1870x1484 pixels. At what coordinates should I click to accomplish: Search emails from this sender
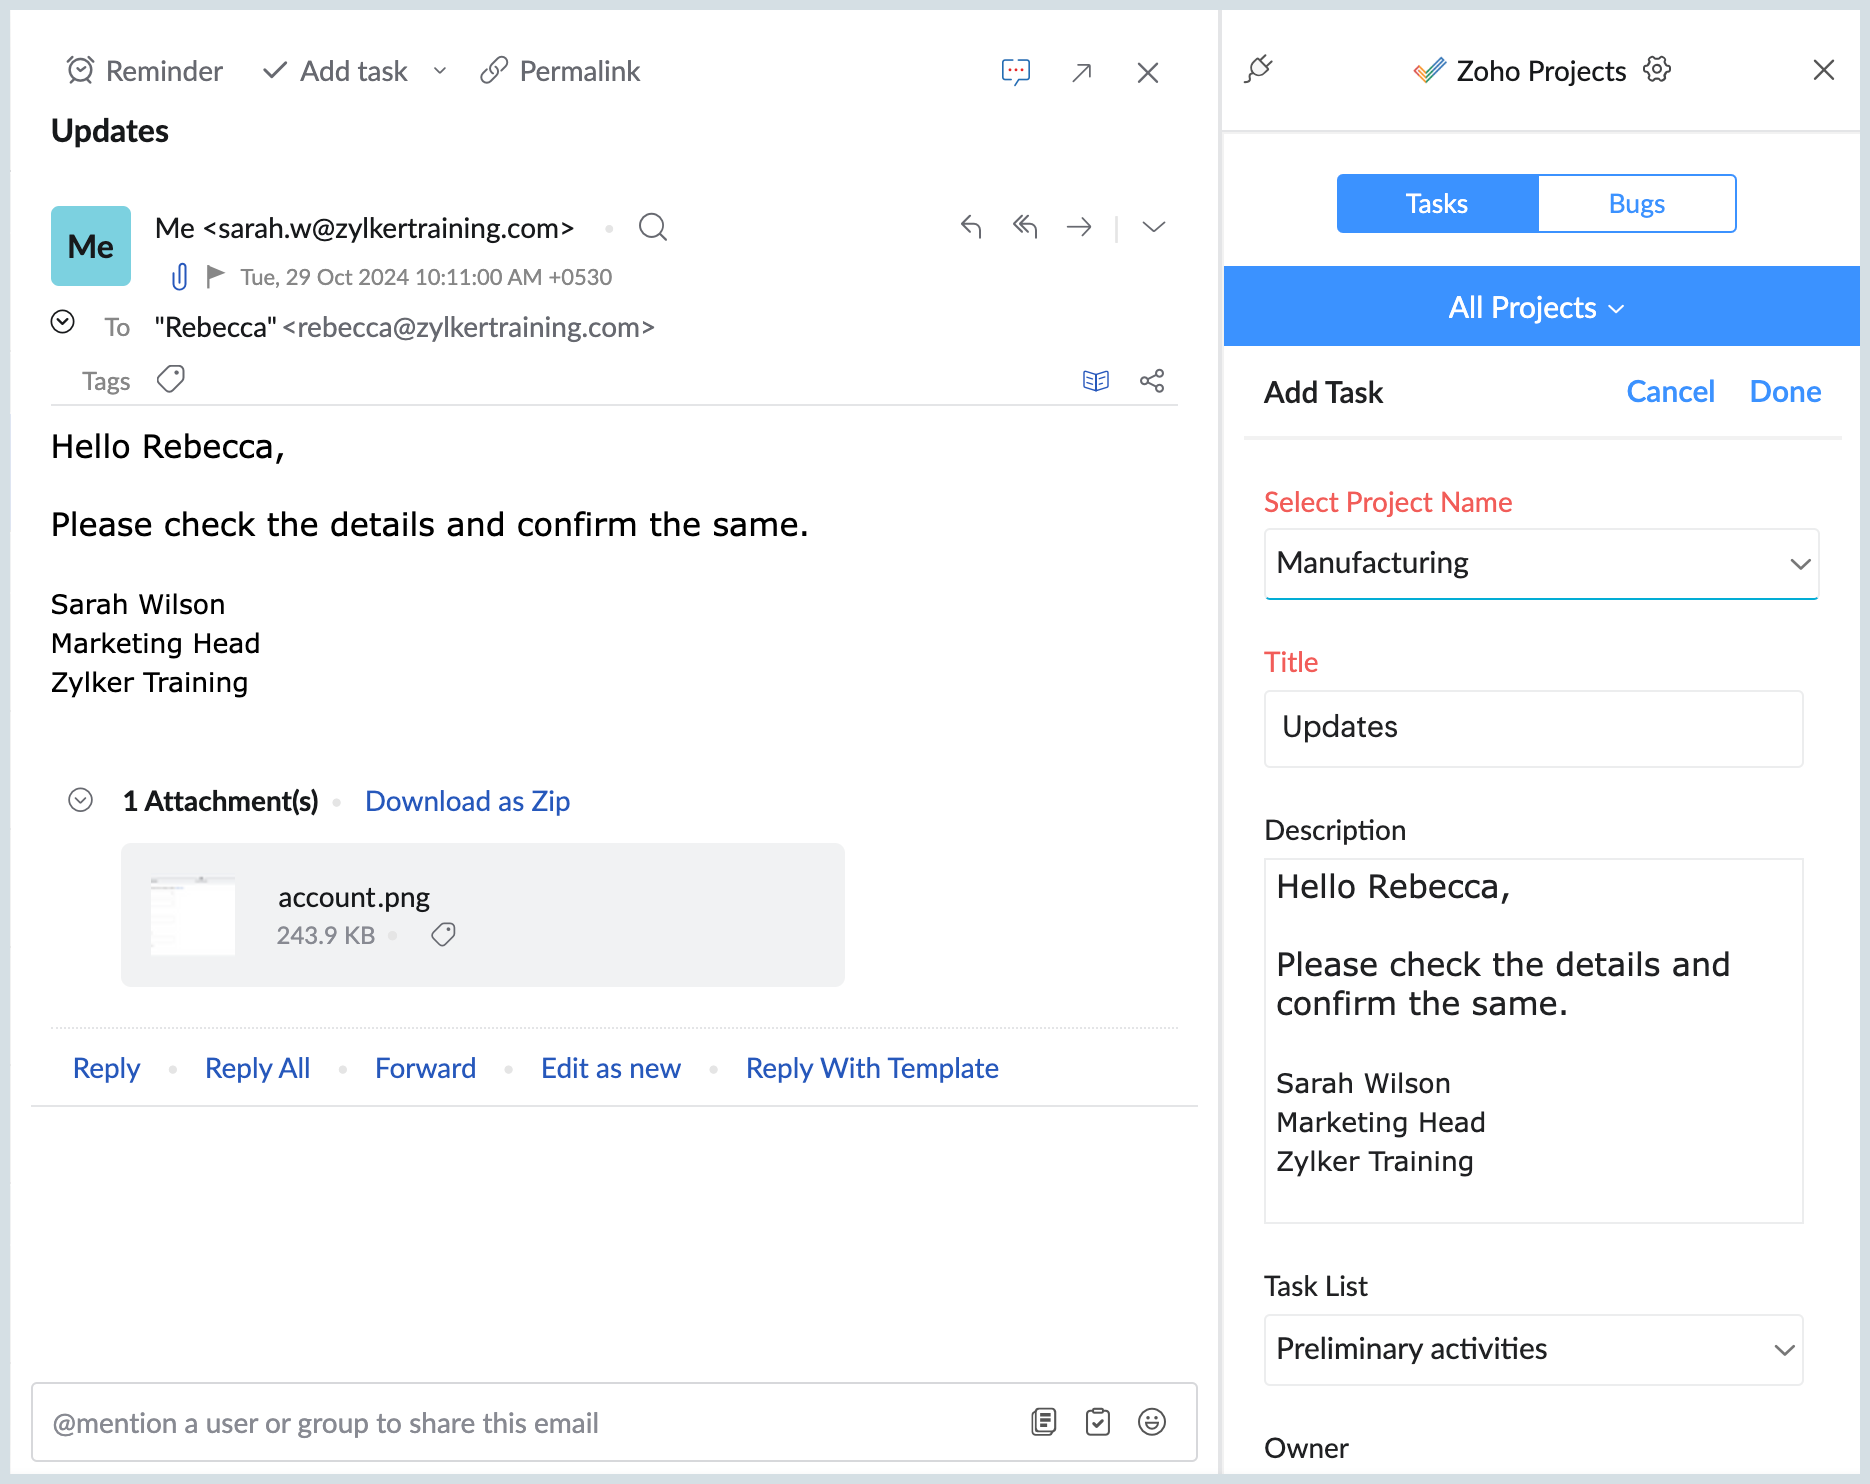click(x=653, y=227)
